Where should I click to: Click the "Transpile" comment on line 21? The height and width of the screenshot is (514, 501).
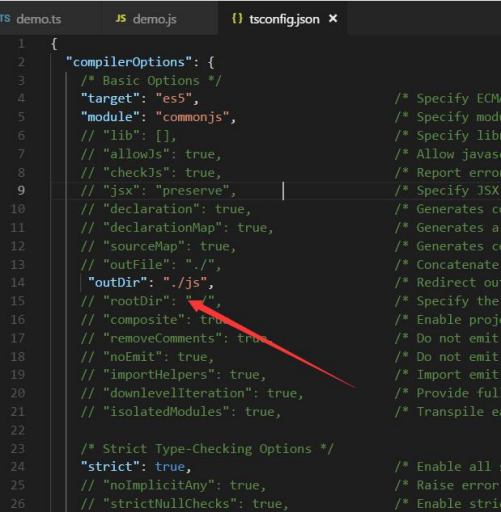[447, 412]
